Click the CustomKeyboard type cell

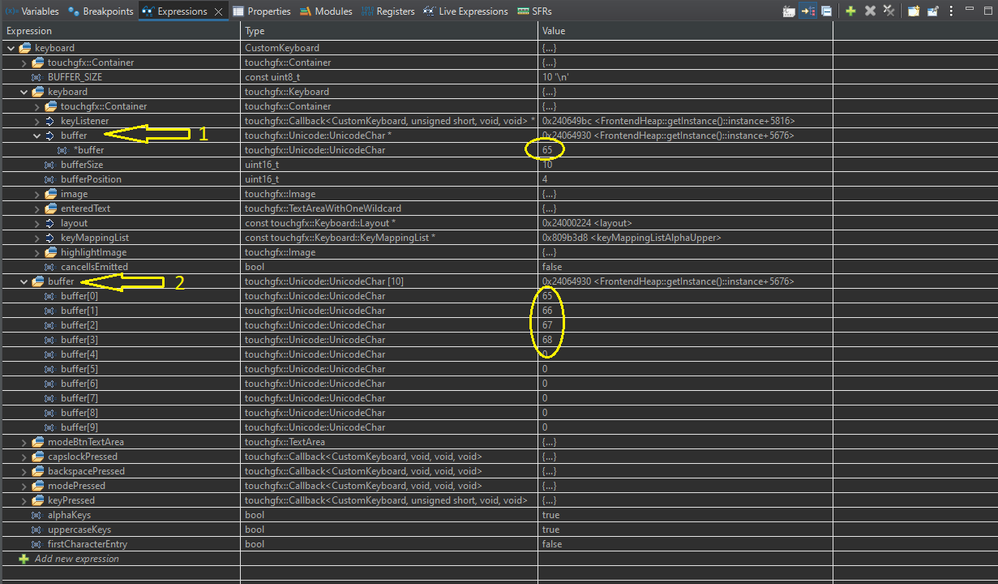point(282,48)
